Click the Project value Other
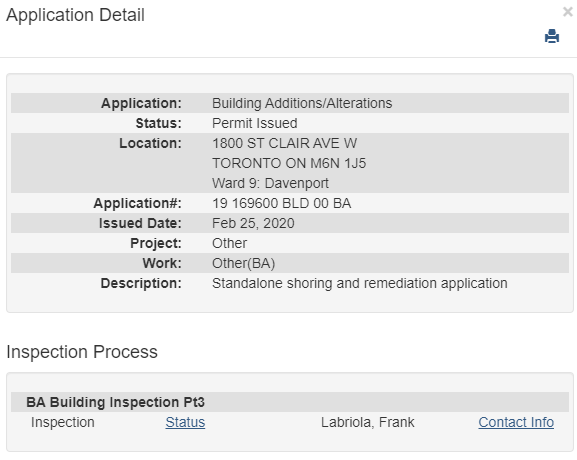Screen dimensions: 577x460 pos(229,243)
